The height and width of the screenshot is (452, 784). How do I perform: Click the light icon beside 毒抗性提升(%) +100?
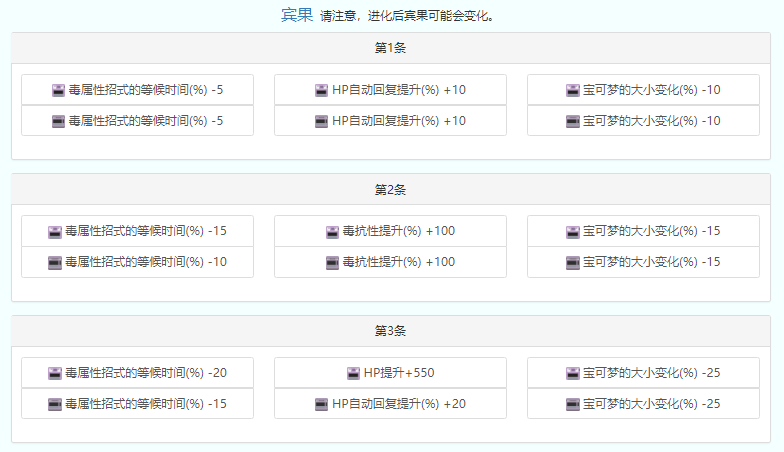pos(333,231)
